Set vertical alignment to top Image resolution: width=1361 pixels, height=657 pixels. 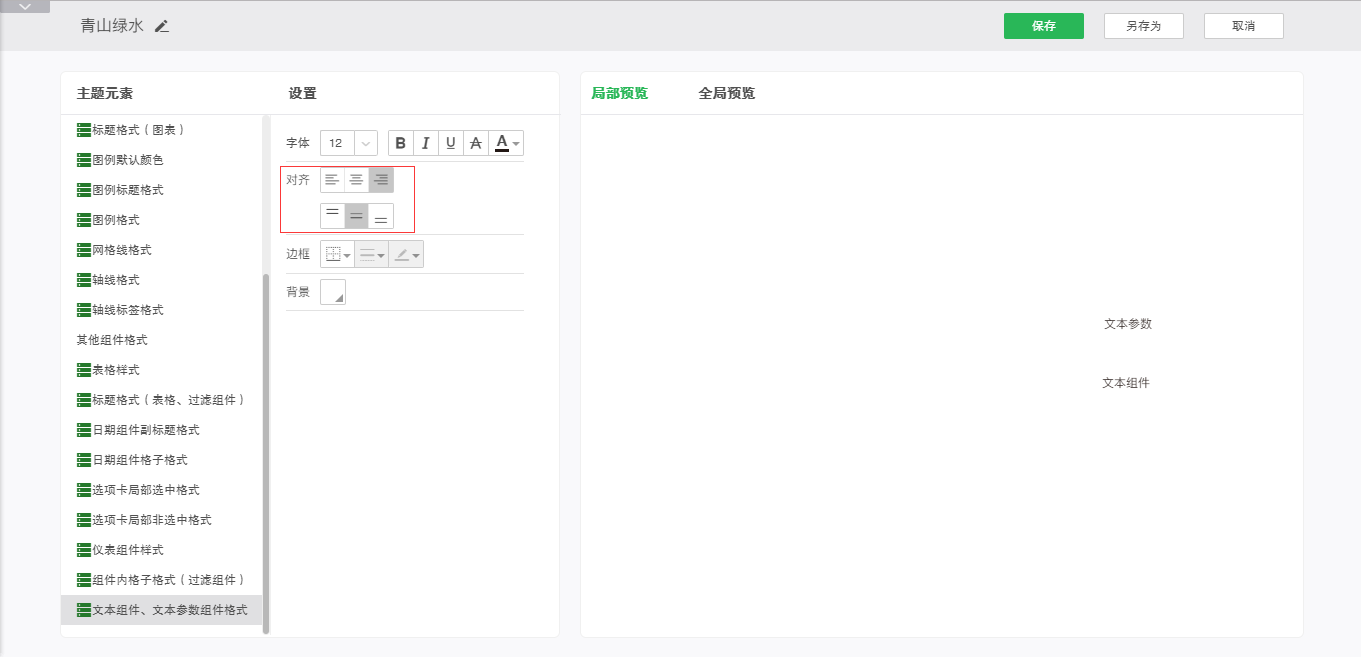coord(332,216)
